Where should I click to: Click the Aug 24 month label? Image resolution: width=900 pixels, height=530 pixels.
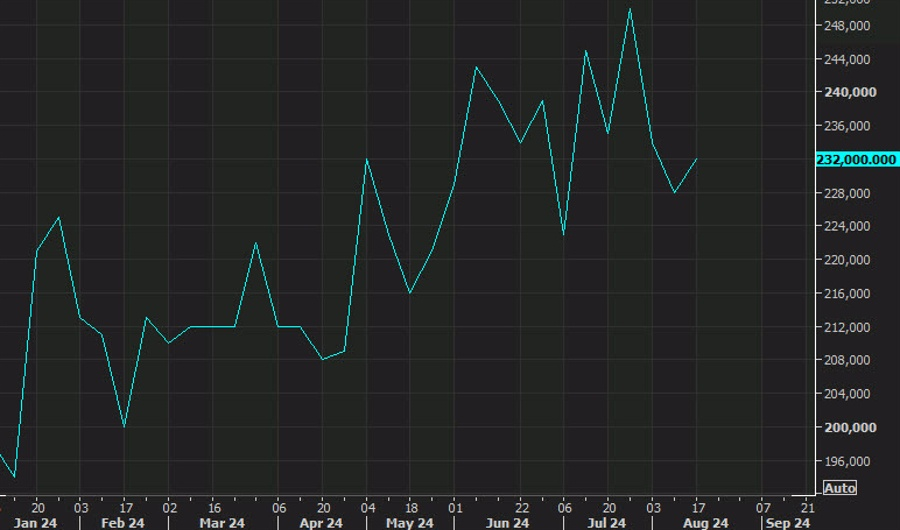click(705, 523)
